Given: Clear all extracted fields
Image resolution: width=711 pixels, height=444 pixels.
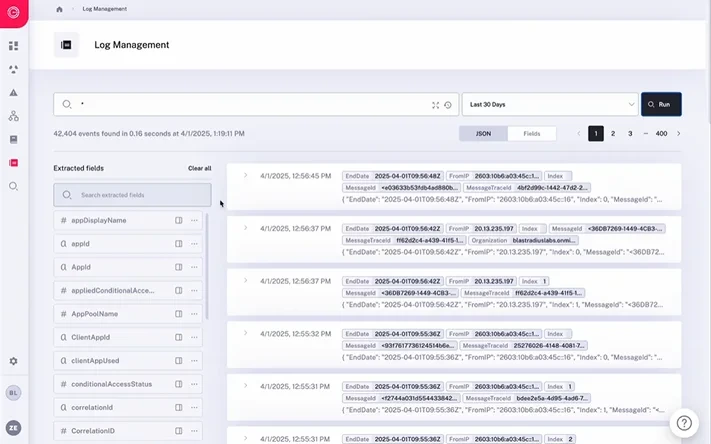Looking at the screenshot, I should (200, 168).
